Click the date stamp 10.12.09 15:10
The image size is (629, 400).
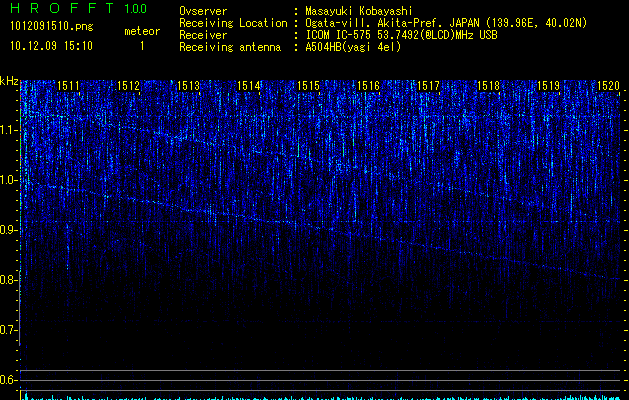tap(51, 46)
